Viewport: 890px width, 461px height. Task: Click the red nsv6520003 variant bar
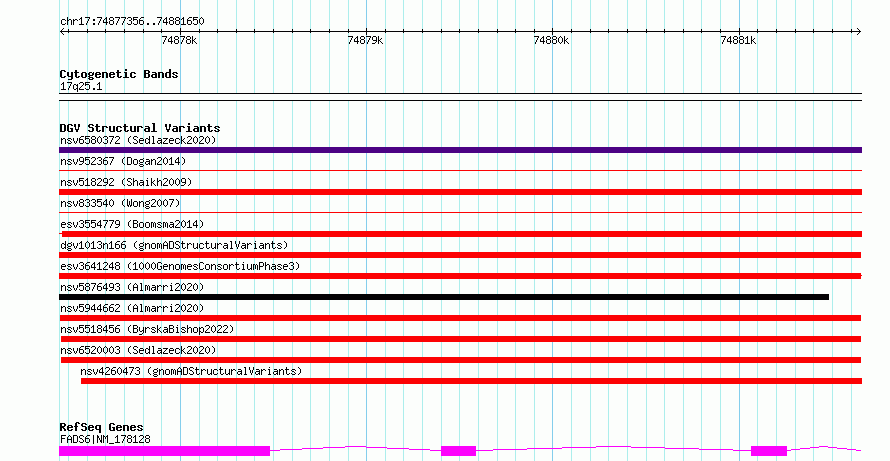pos(461,360)
